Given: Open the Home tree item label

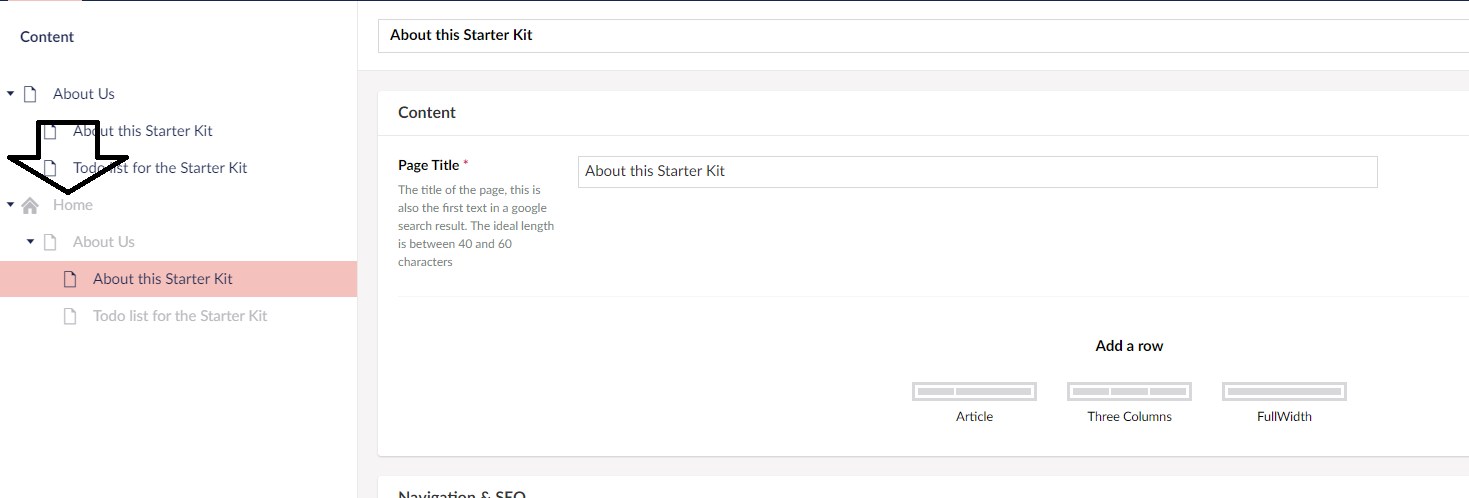Looking at the screenshot, I should point(73,205).
